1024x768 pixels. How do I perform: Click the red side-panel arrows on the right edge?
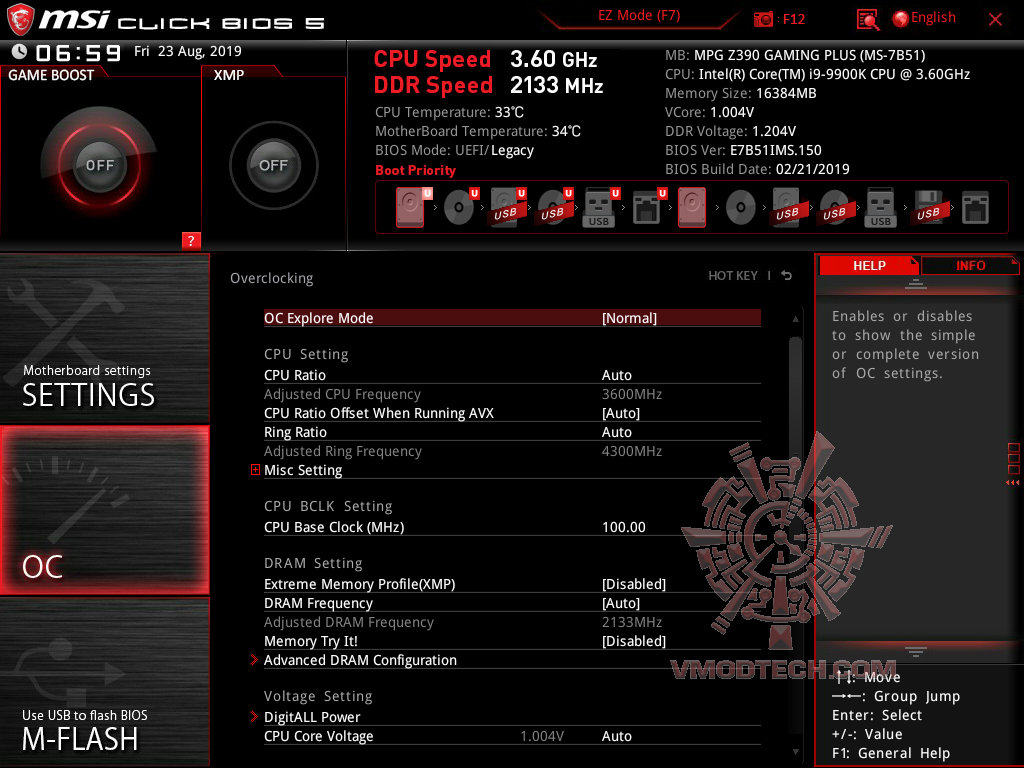point(1013,483)
